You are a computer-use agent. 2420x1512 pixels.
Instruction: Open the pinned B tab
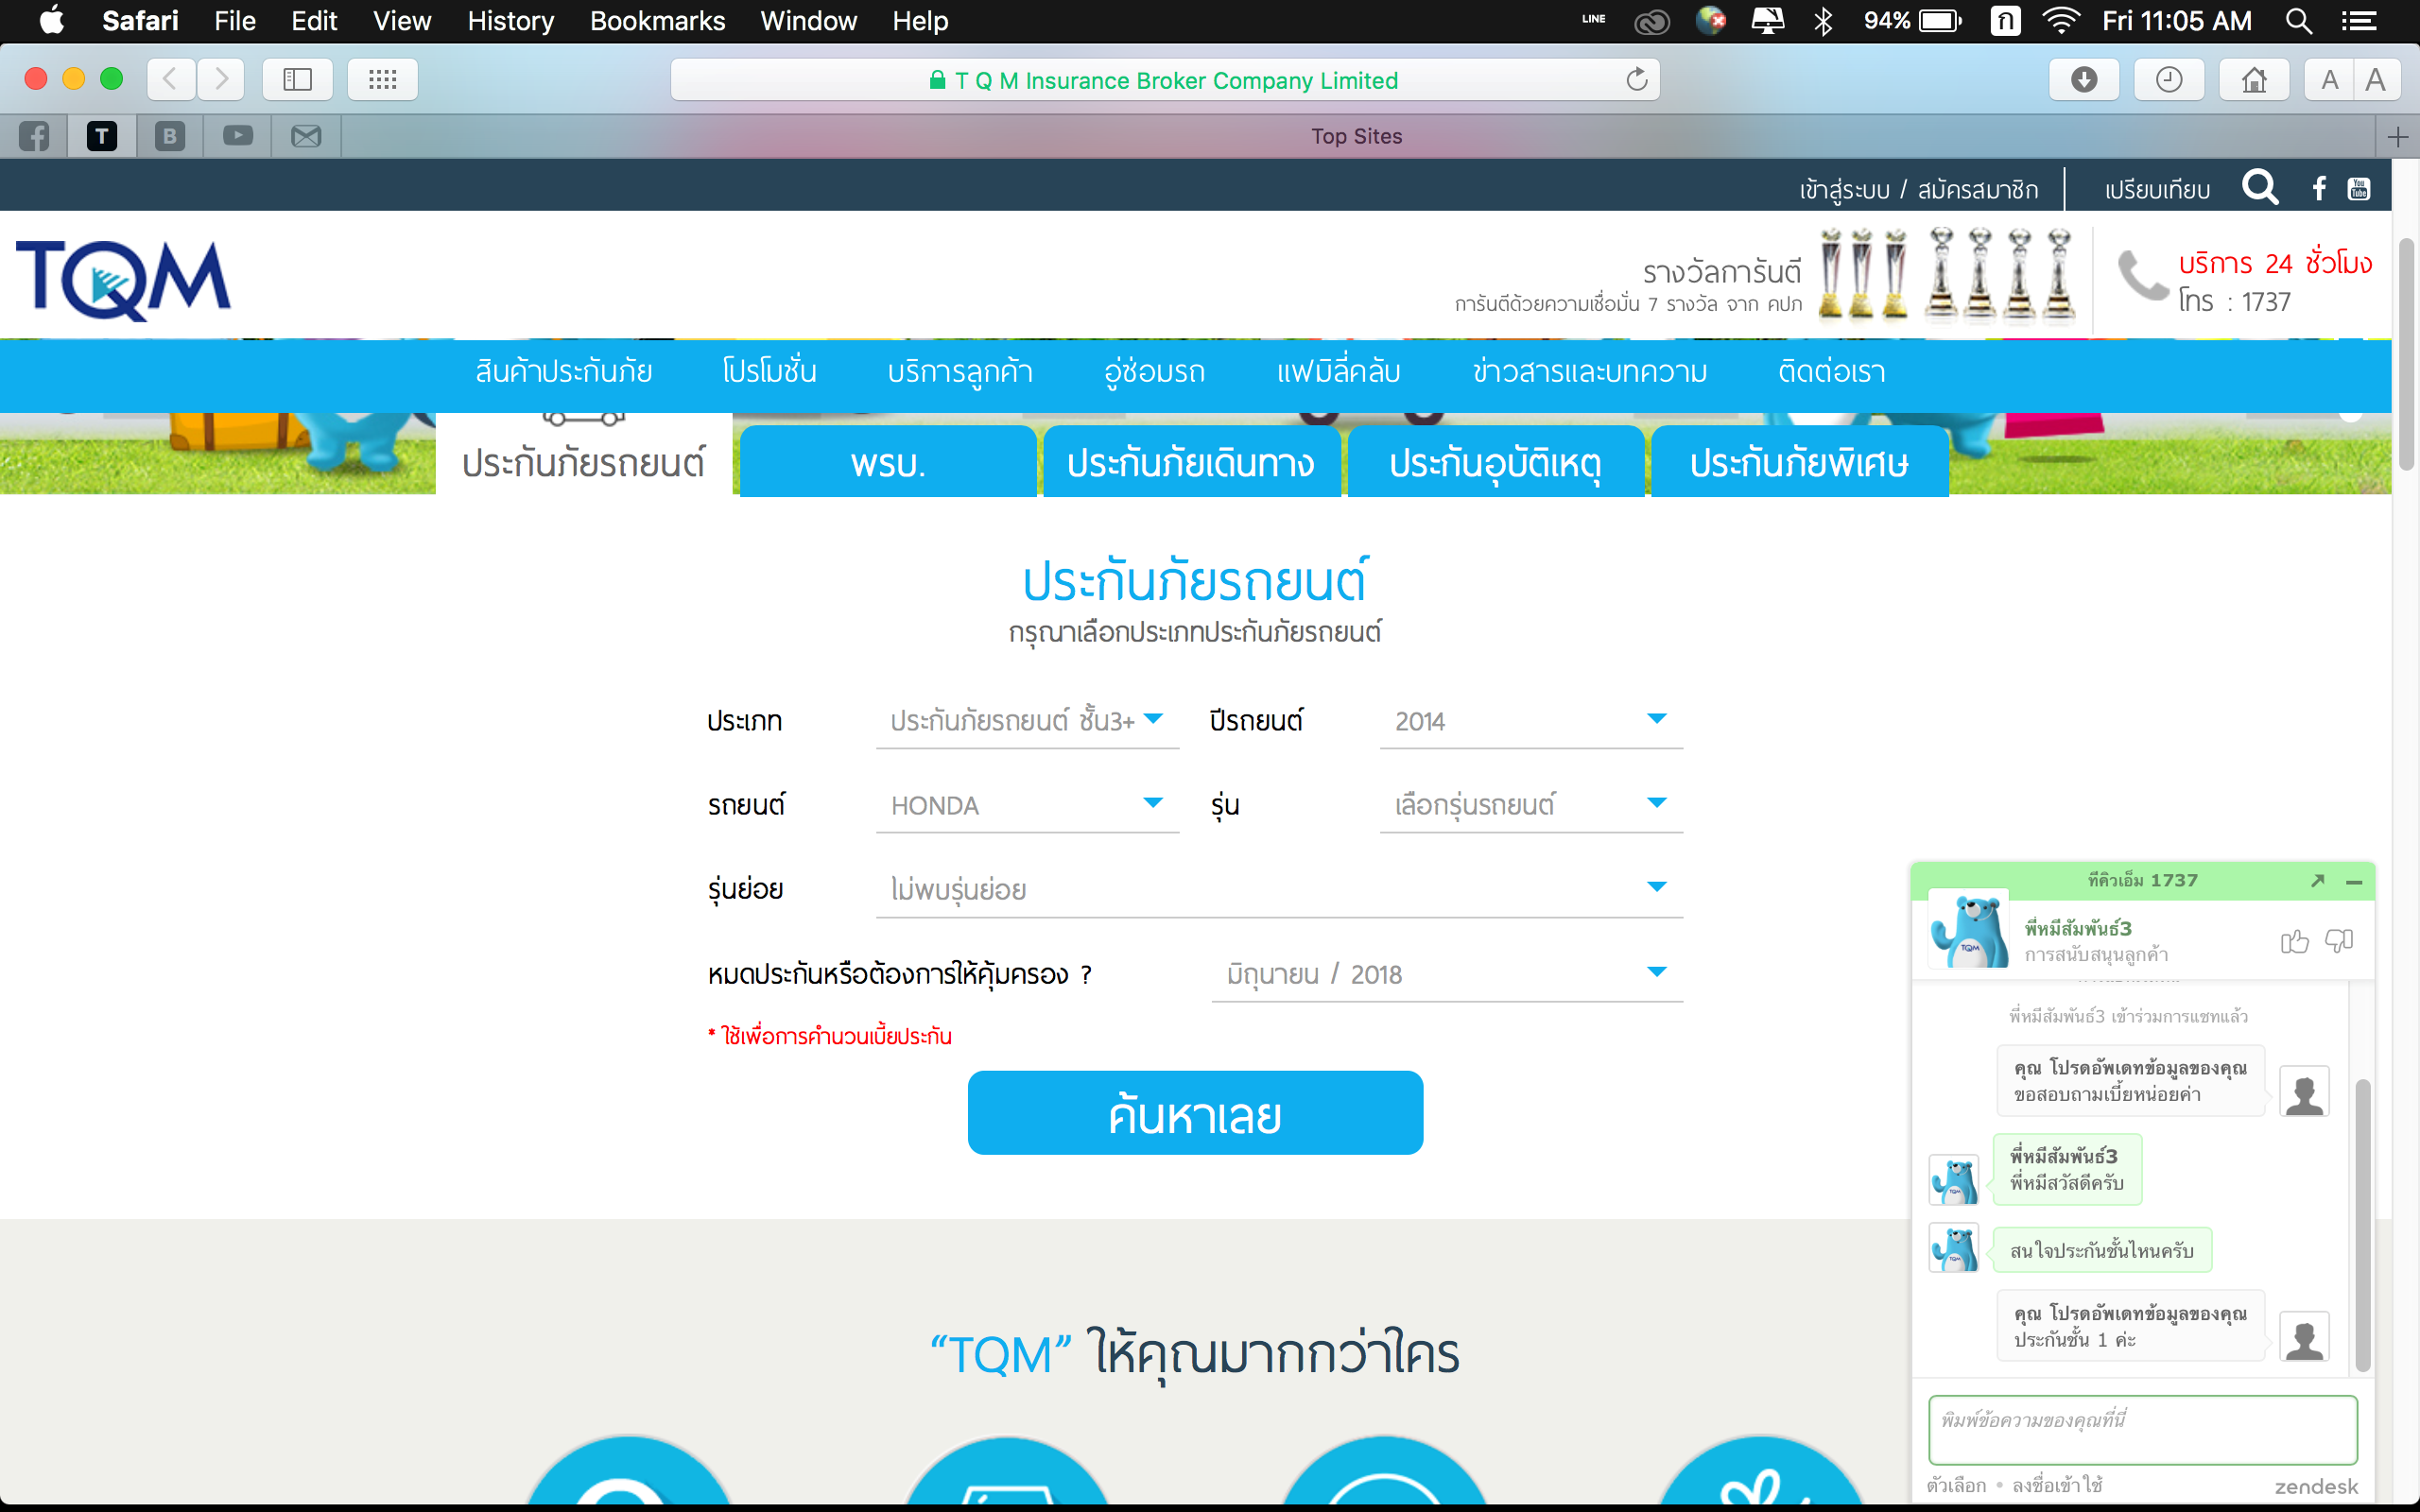(170, 136)
